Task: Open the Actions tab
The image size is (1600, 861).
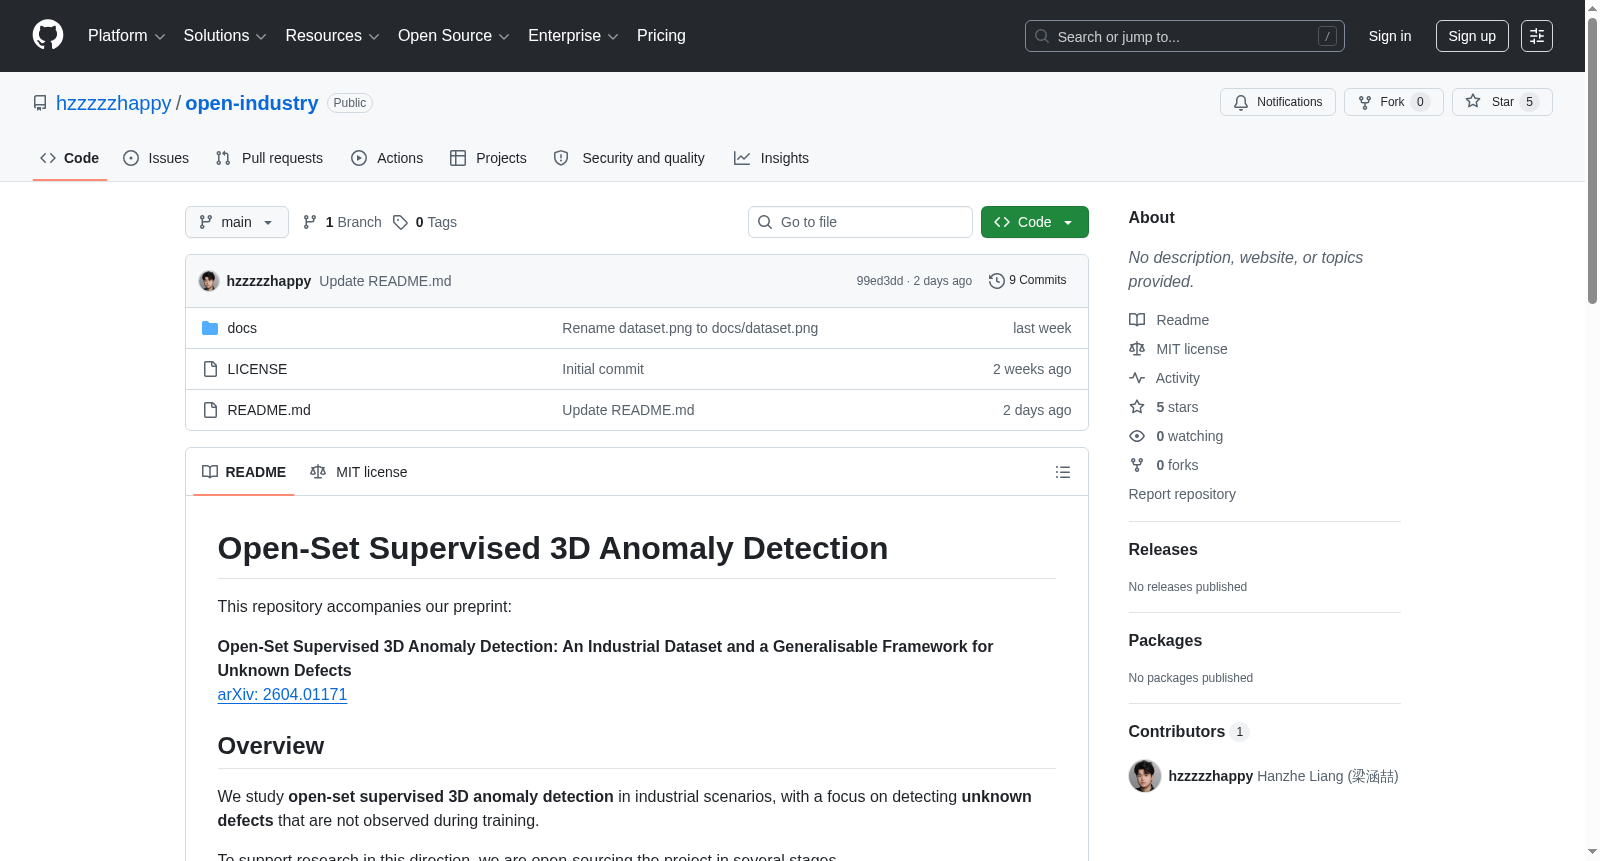Action: tap(387, 158)
